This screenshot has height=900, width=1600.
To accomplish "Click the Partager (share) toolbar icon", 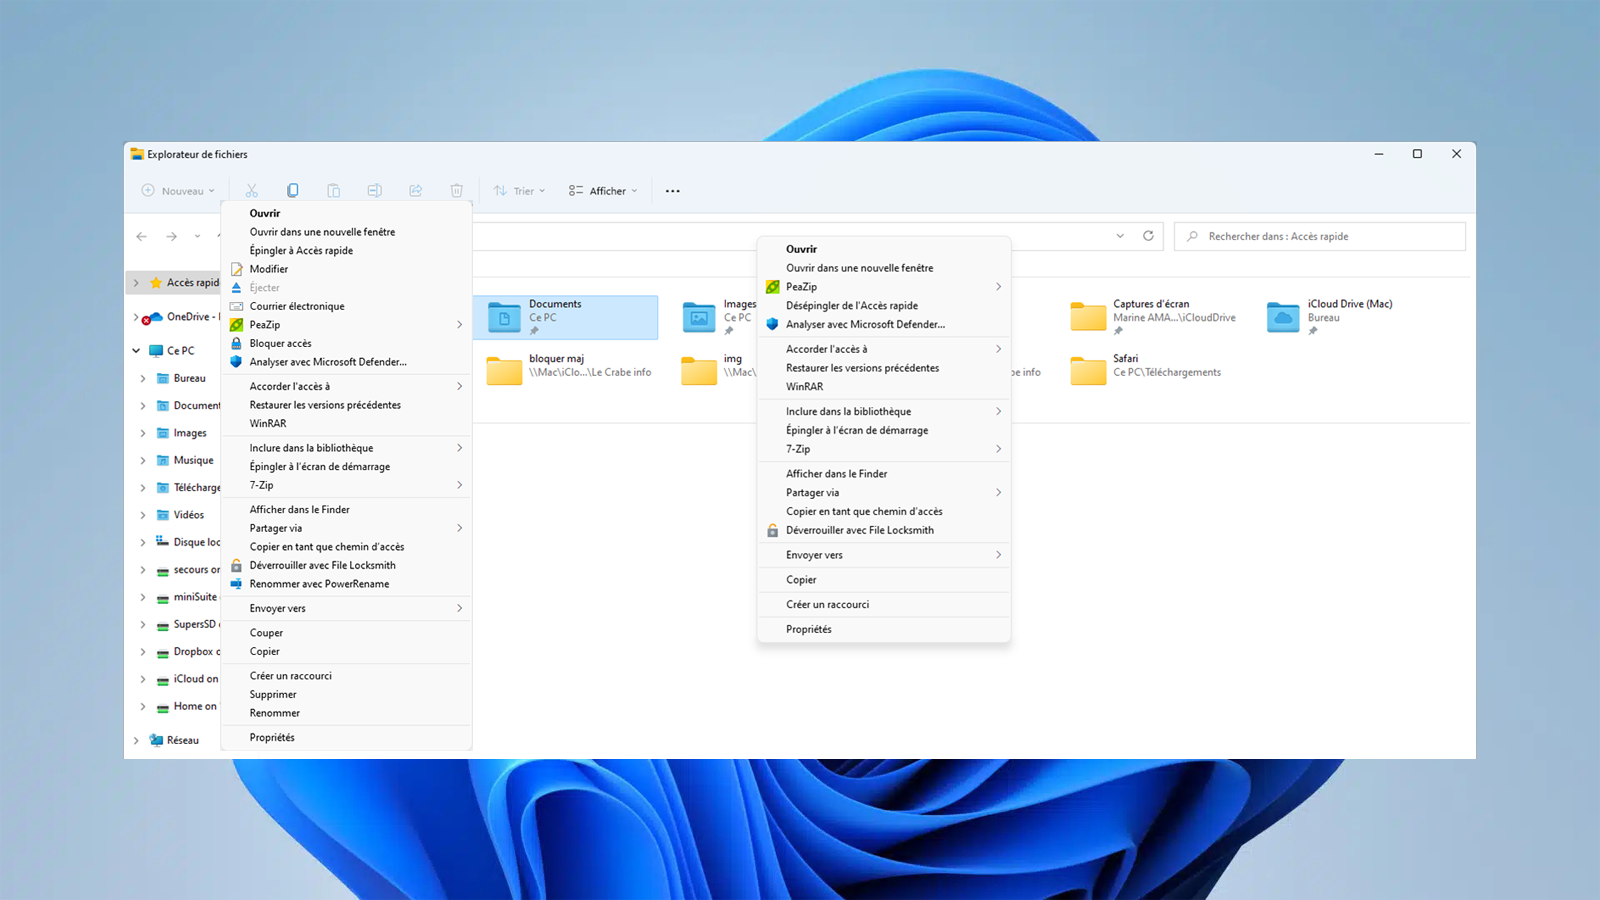I will [415, 190].
